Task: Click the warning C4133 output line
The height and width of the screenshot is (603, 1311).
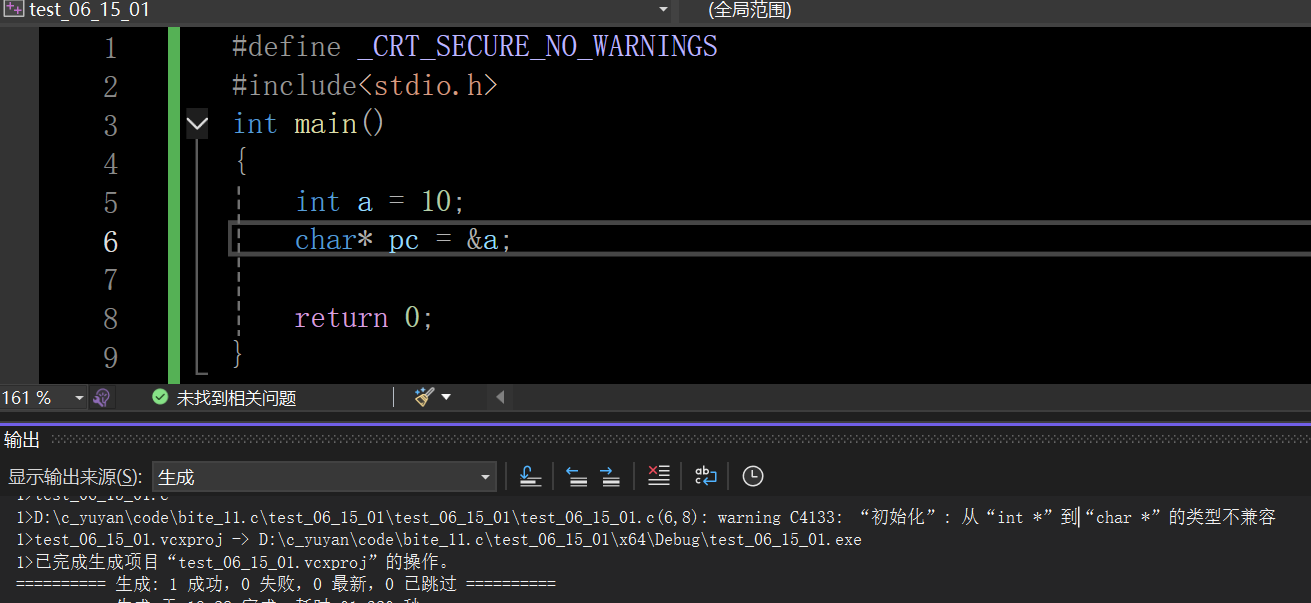Action: pyautogui.click(x=646, y=517)
